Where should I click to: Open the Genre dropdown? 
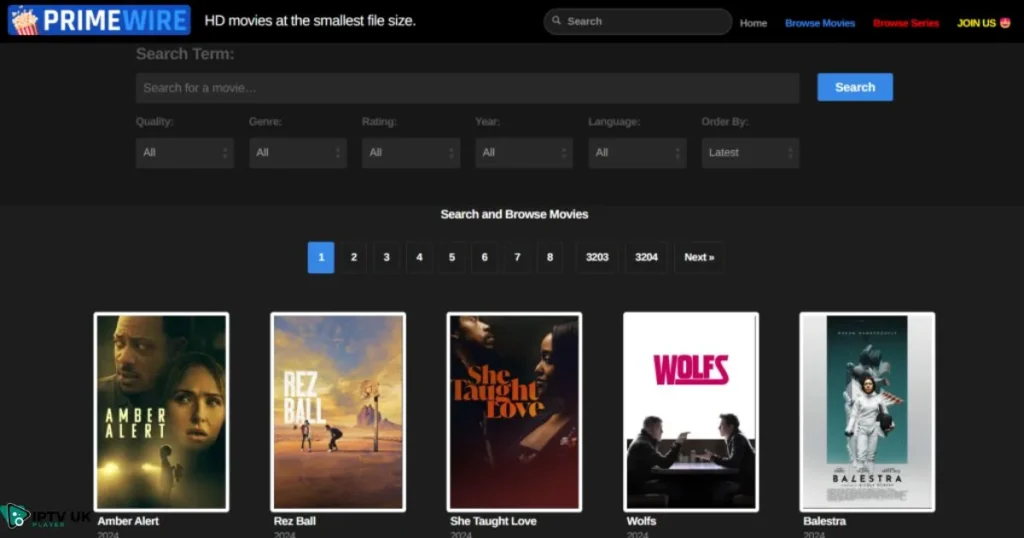(298, 153)
